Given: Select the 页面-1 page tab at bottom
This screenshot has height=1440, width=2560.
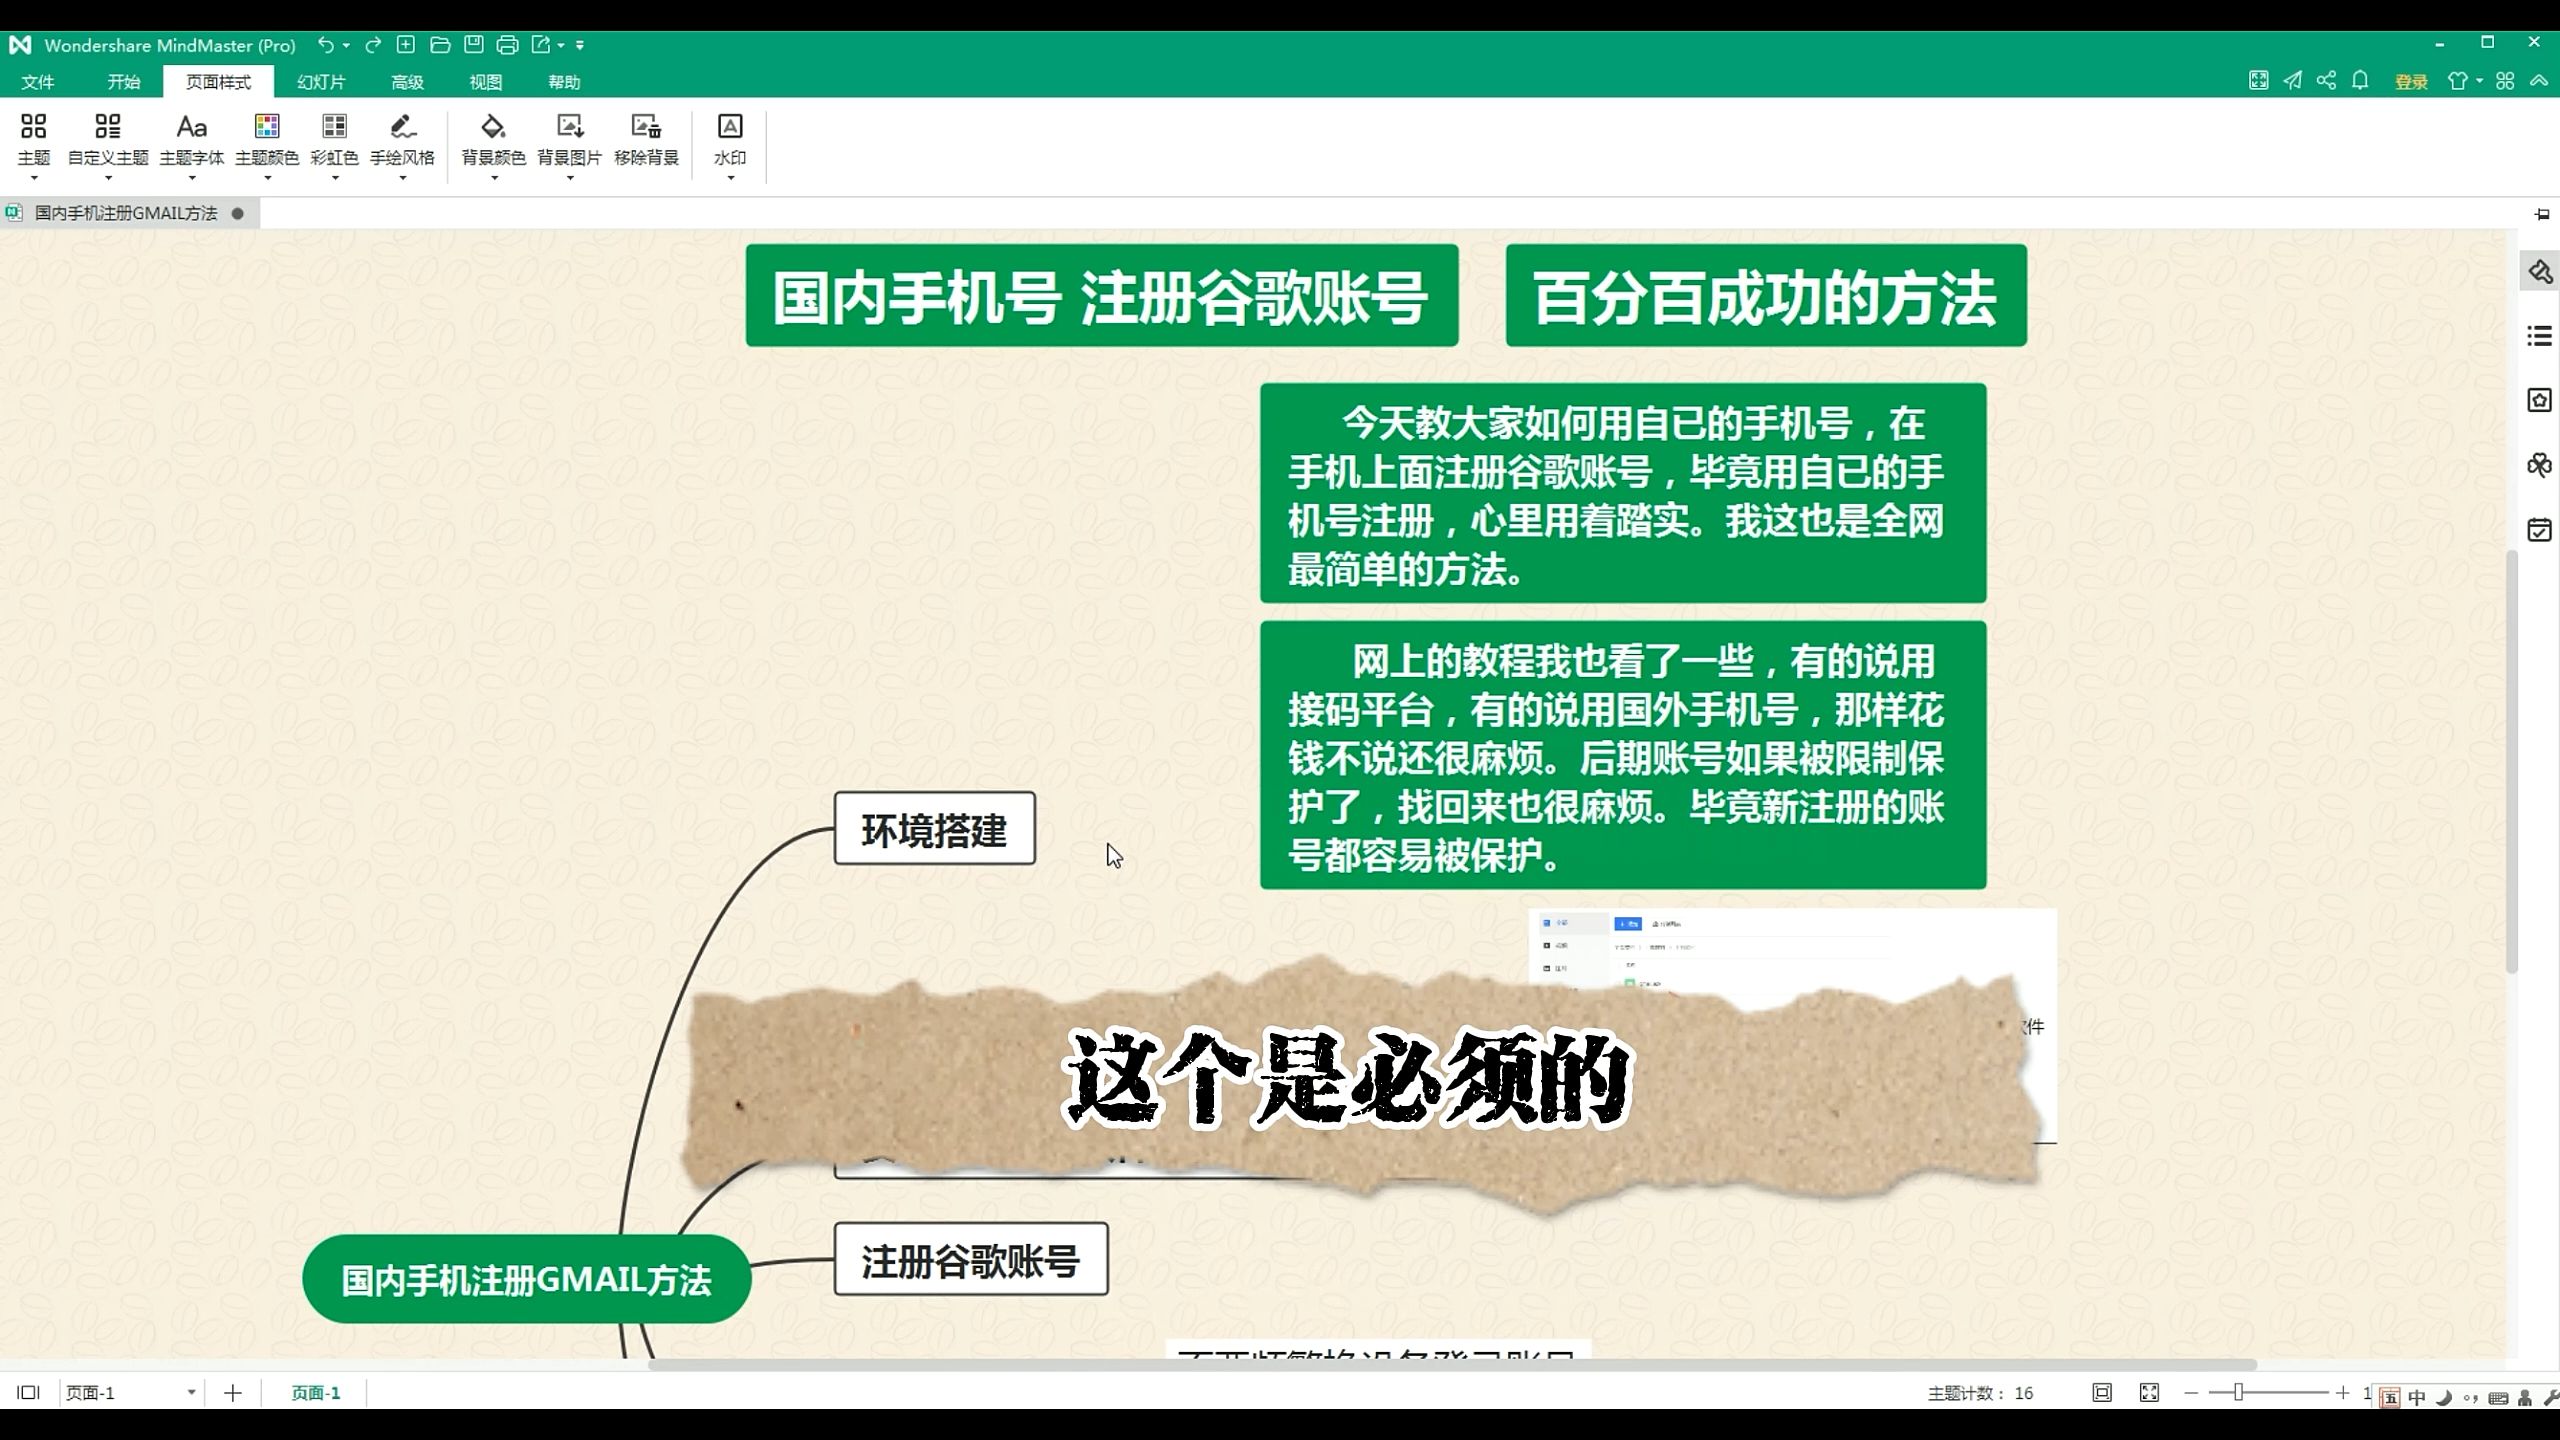Looking at the screenshot, I should pyautogui.click(x=316, y=1393).
